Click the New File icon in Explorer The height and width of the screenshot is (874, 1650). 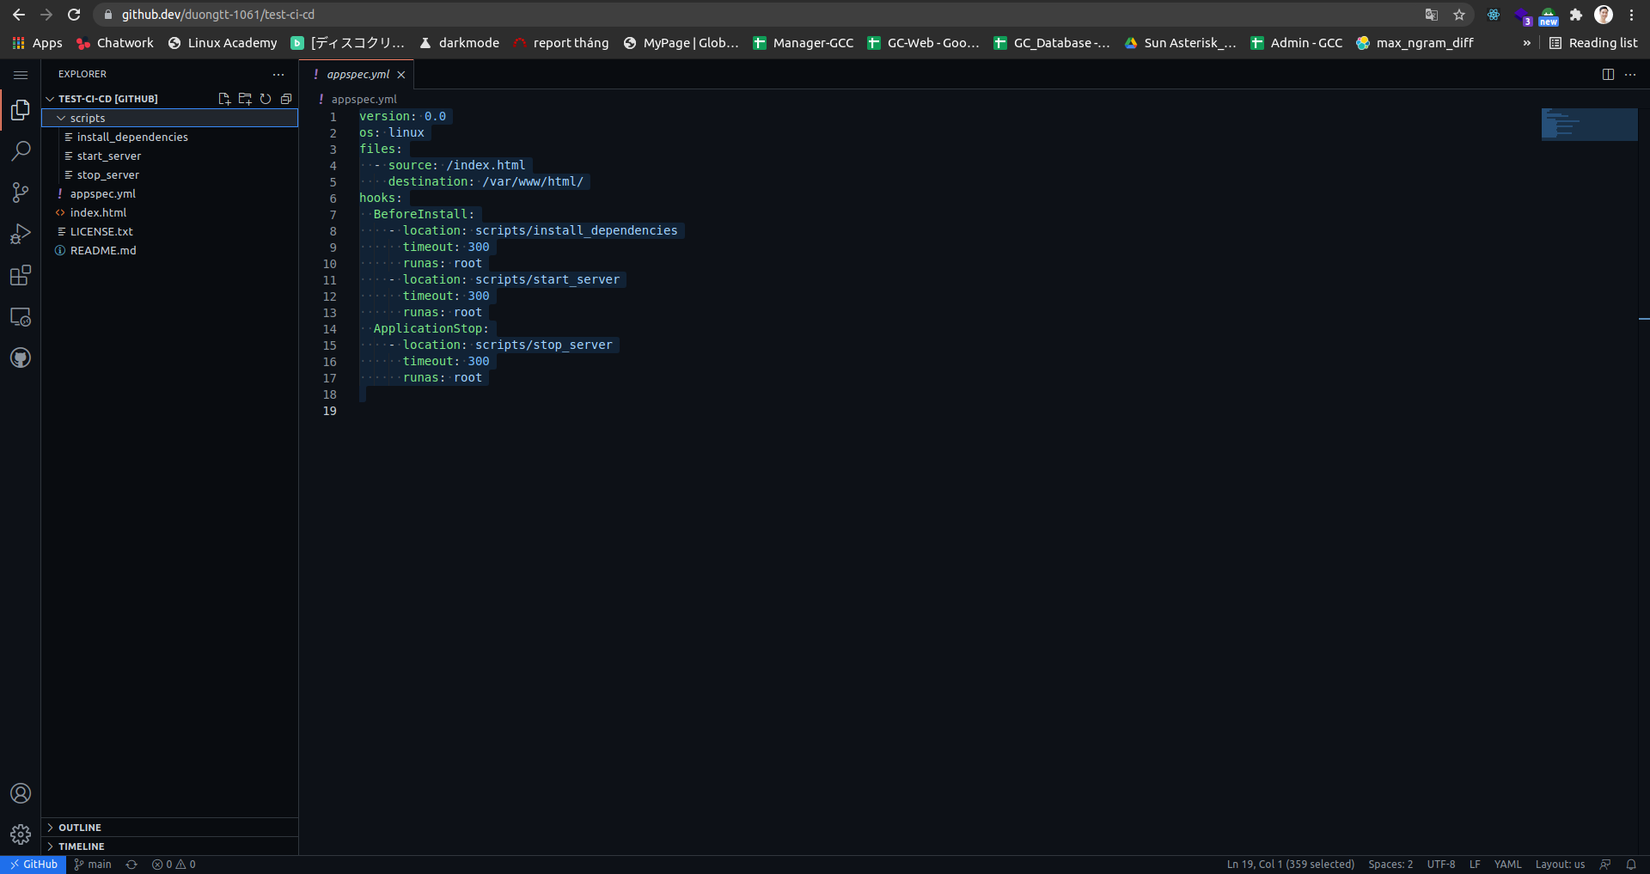coord(224,99)
